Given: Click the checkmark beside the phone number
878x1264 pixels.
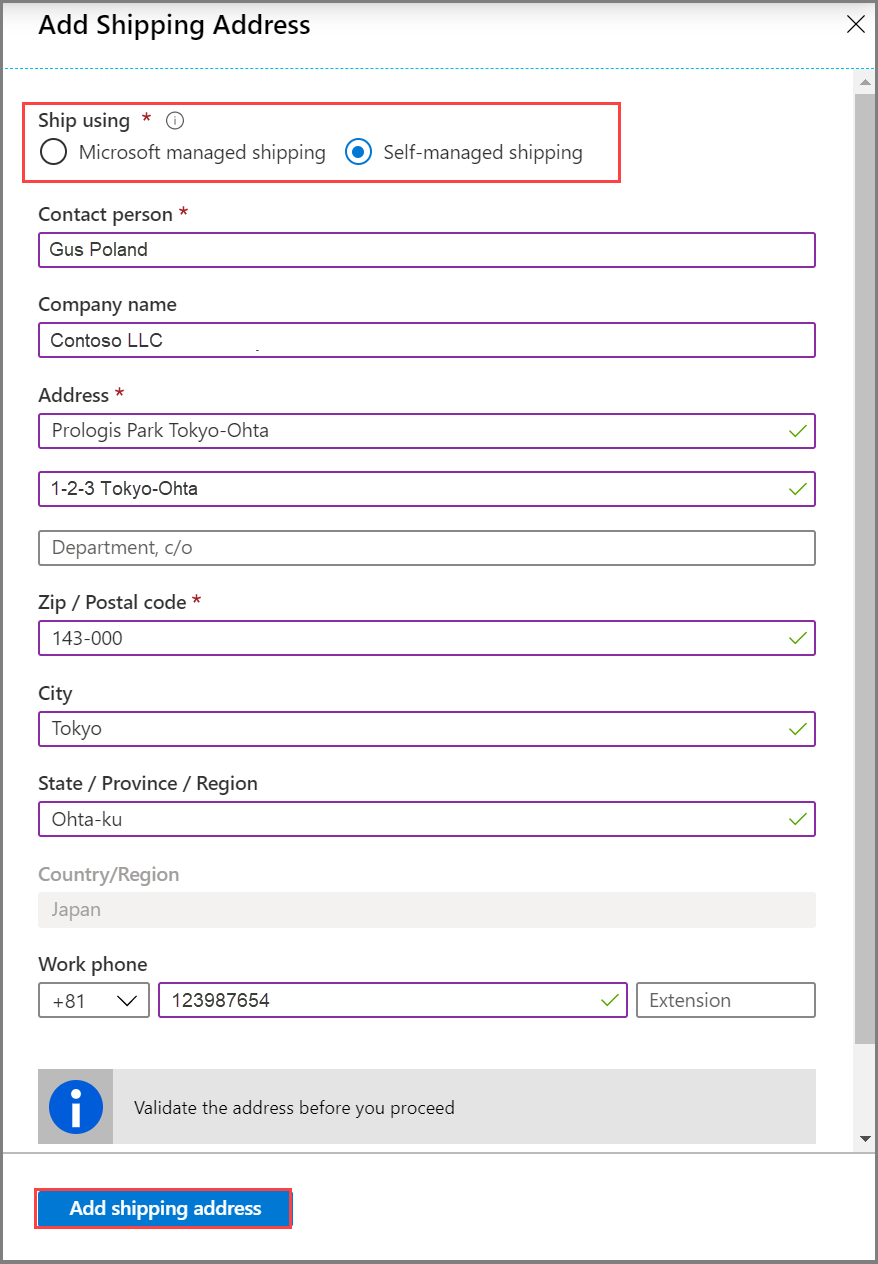Looking at the screenshot, I should pos(610,999).
